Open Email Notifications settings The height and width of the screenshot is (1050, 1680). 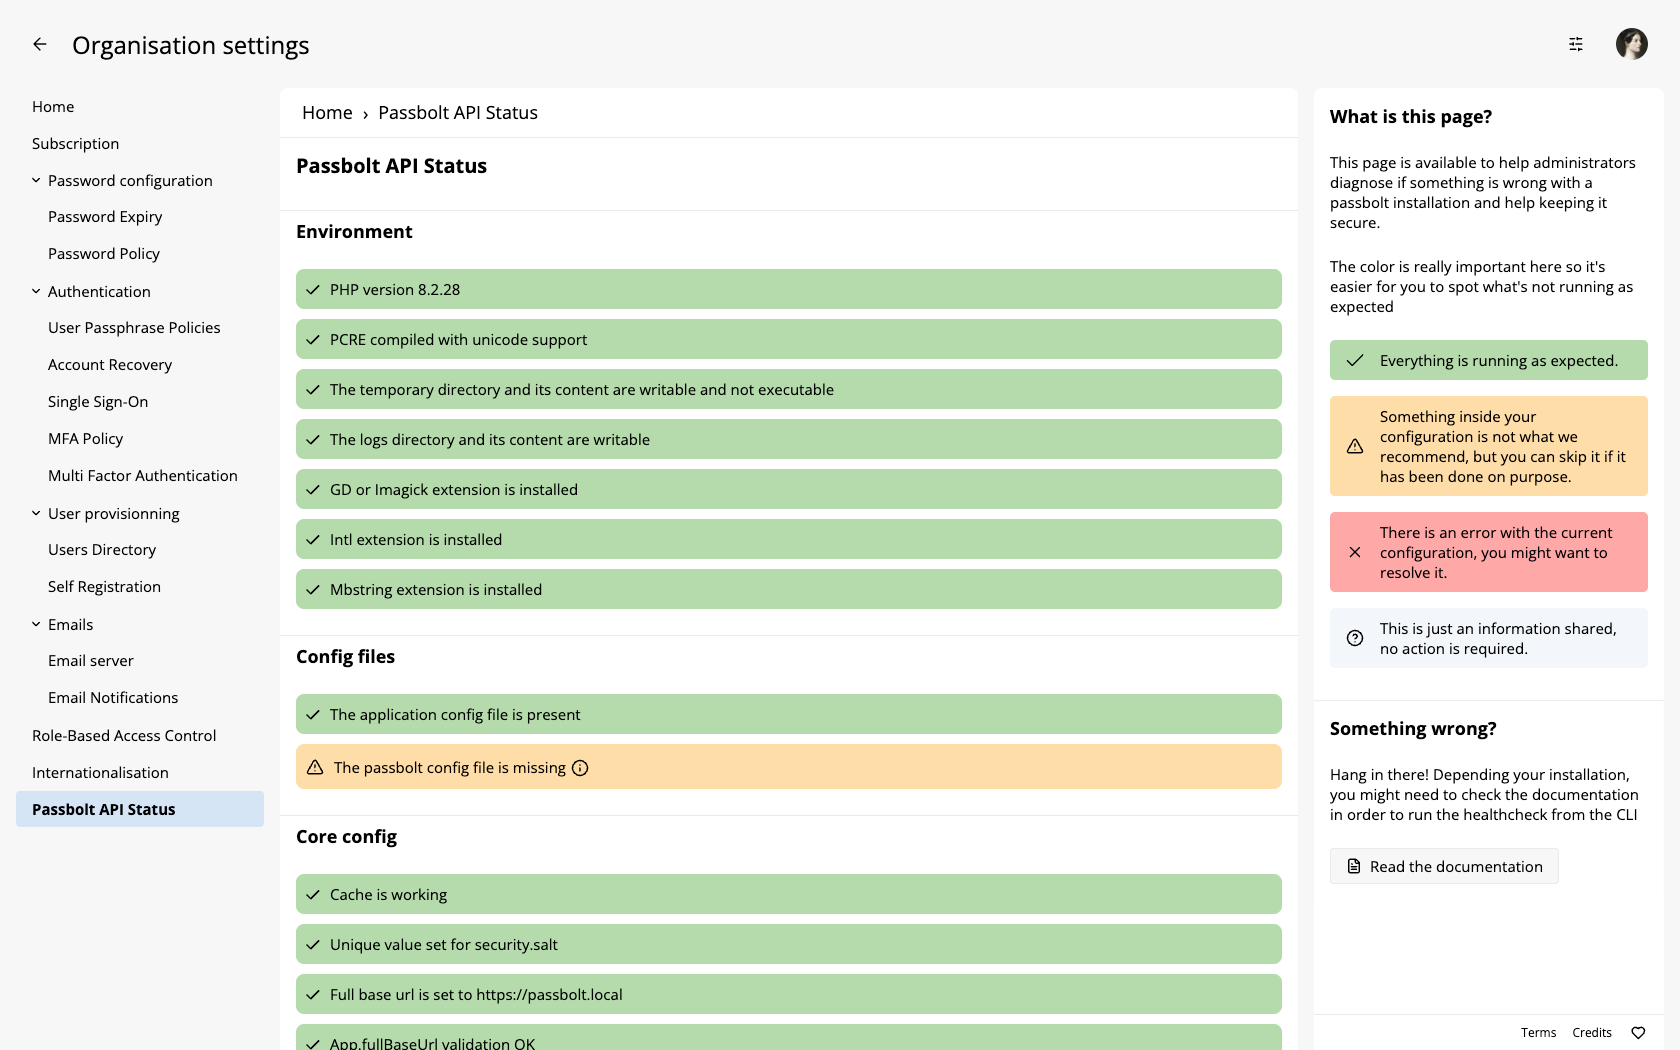tap(113, 698)
